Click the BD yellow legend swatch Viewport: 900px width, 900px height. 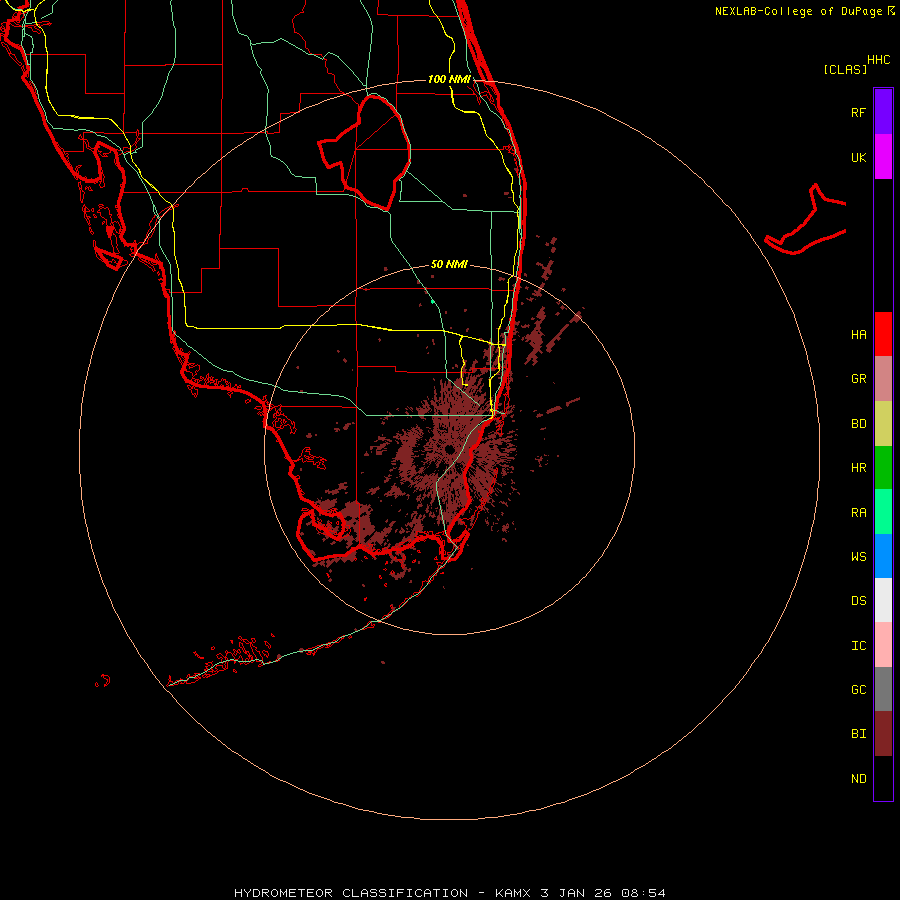click(x=883, y=424)
